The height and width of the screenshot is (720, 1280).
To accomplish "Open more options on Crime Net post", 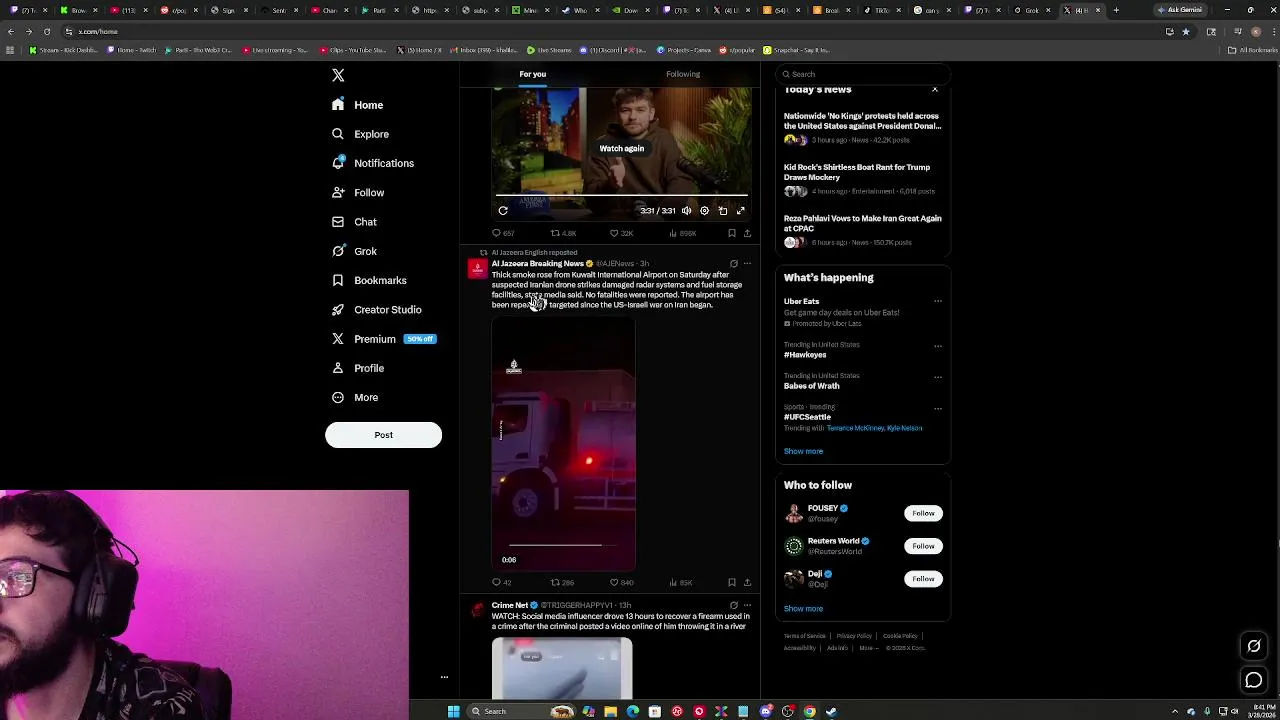I will click(x=747, y=605).
